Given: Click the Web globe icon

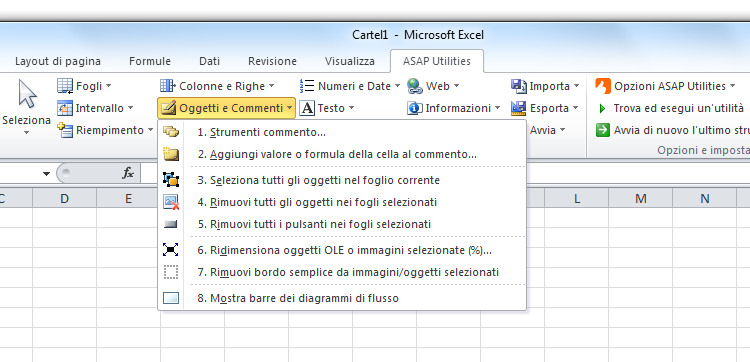Looking at the screenshot, I should point(415,86).
